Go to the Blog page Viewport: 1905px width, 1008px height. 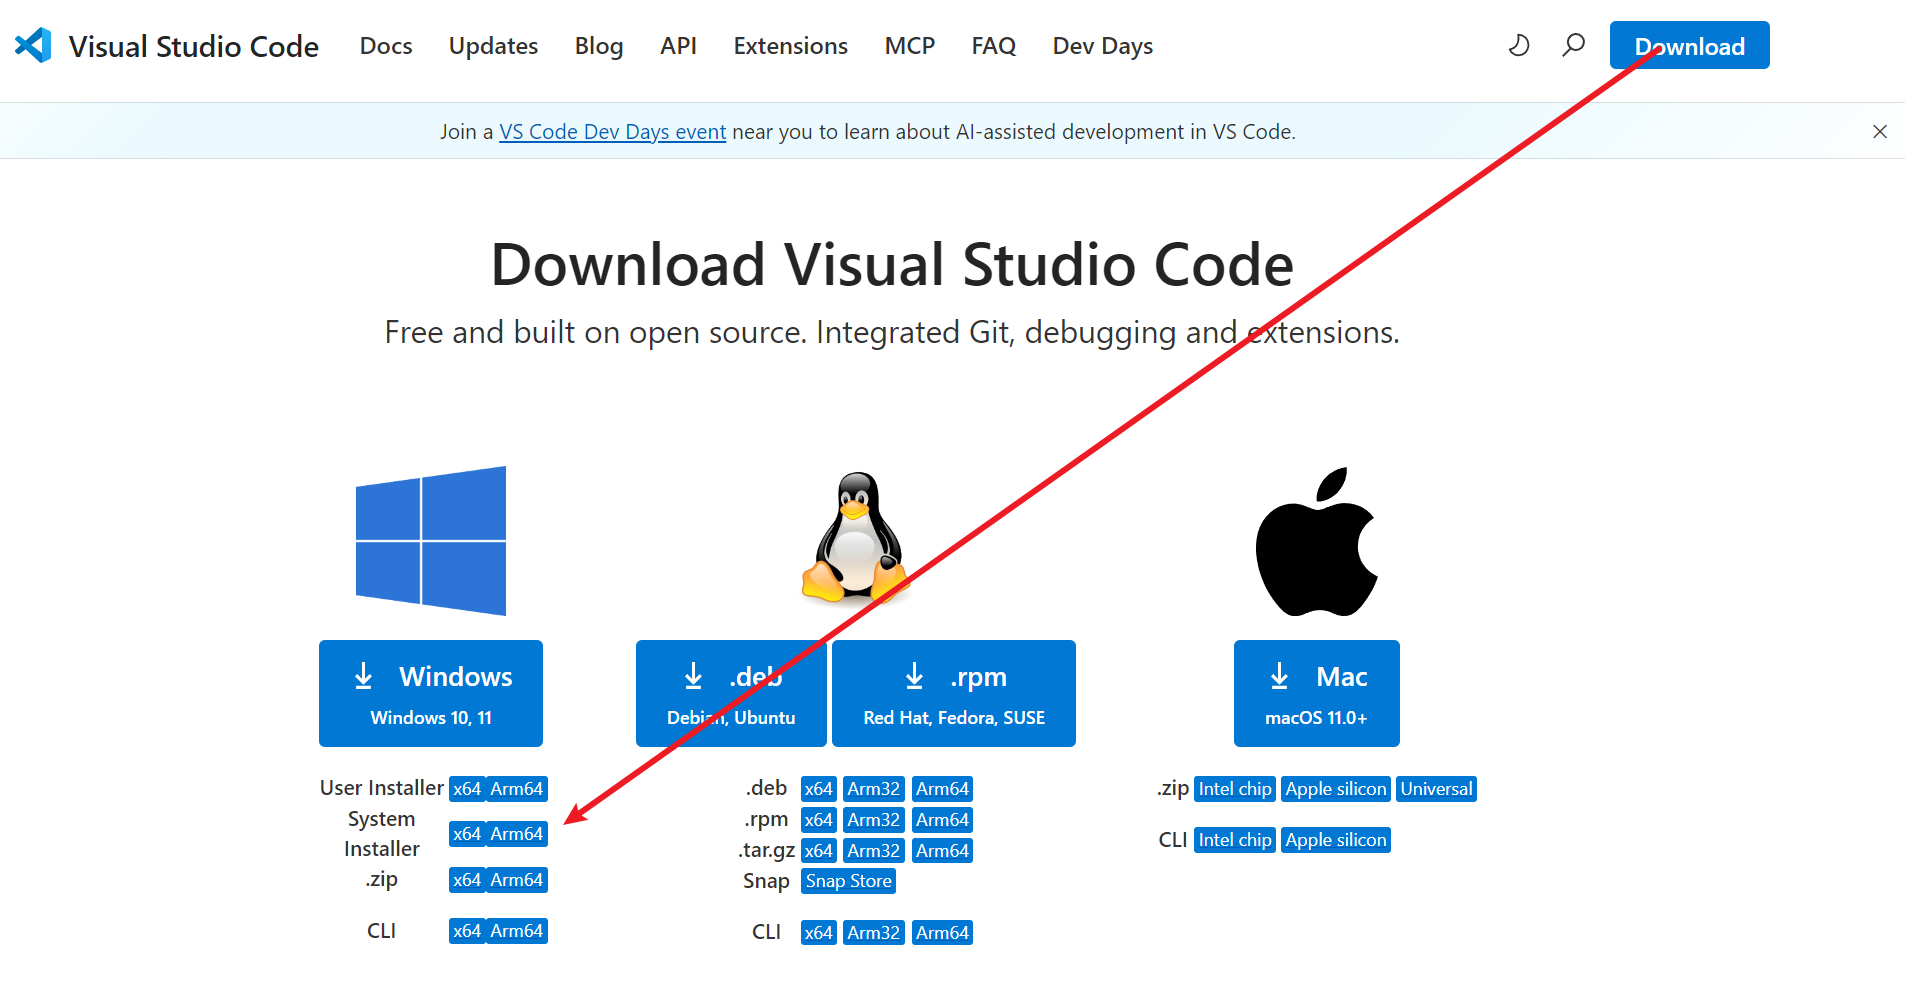(x=599, y=46)
